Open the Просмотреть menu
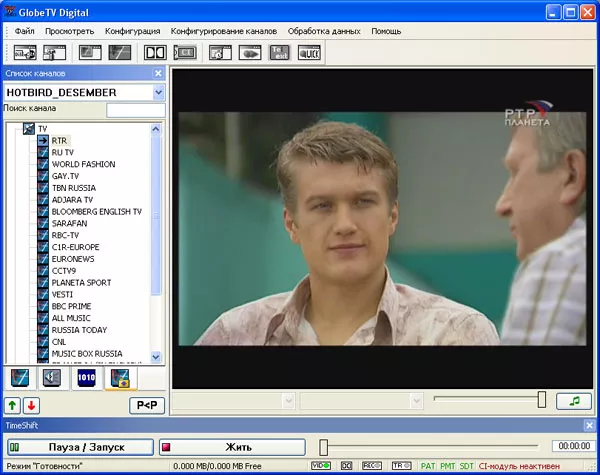Viewport: 600px width, 475px height. click(x=70, y=31)
